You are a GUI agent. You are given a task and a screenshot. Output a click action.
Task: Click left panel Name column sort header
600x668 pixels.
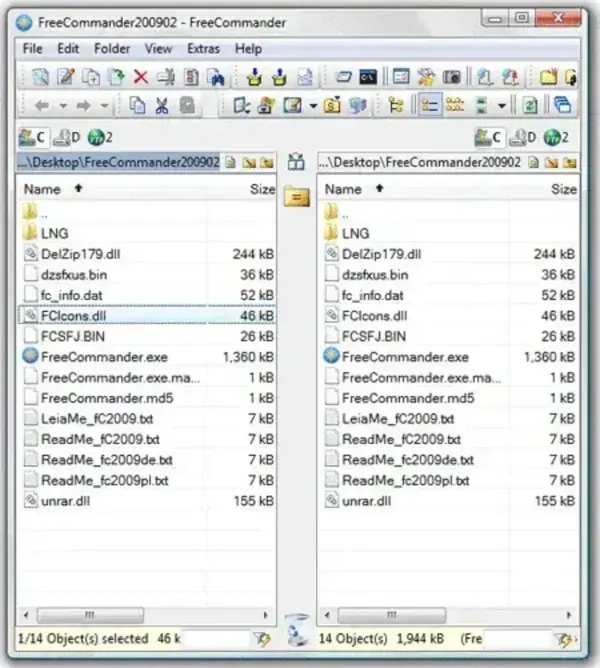click(113, 189)
